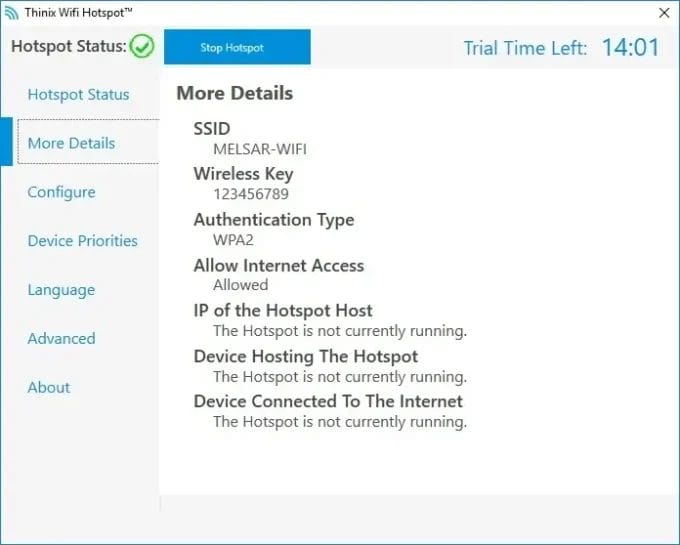
Task: Select the More Details sidebar tab
Action: click(x=72, y=143)
